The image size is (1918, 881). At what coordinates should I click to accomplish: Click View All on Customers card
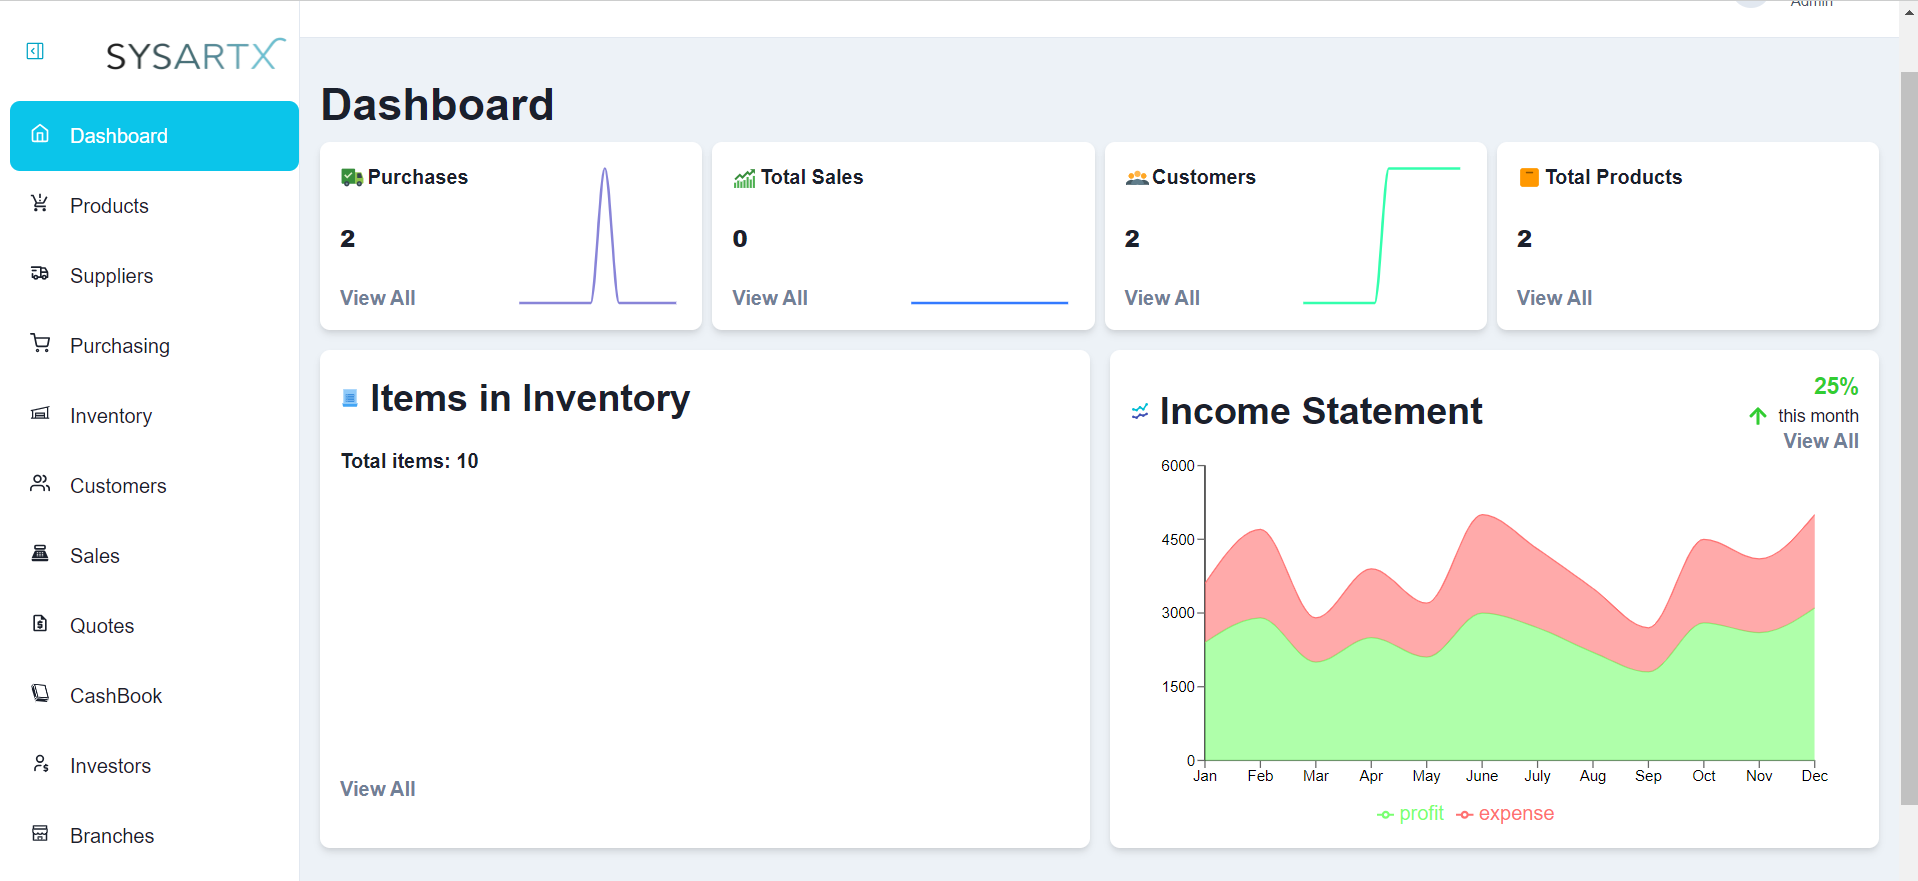(1162, 298)
